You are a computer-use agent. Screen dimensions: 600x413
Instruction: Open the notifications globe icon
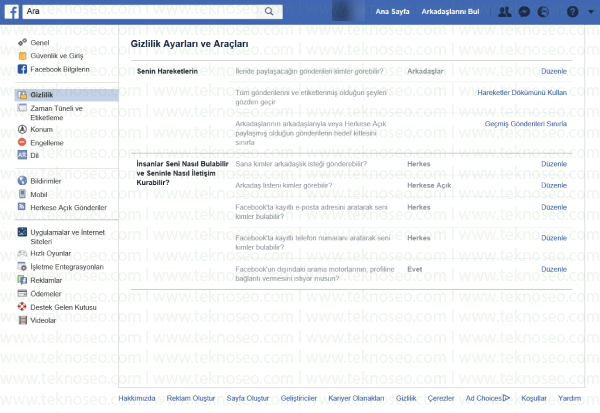543,12
